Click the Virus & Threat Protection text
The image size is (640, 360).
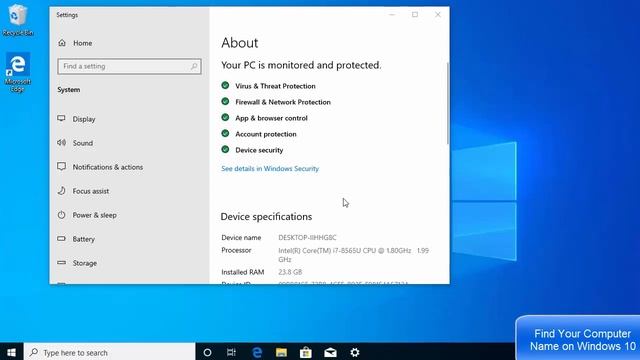[x=275, y=86]
